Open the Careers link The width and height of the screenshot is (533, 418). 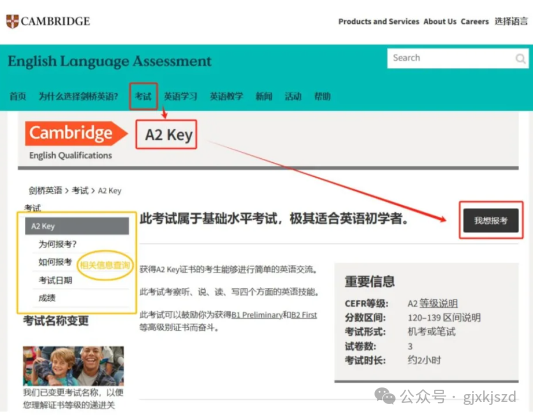(x=475, y=21)
